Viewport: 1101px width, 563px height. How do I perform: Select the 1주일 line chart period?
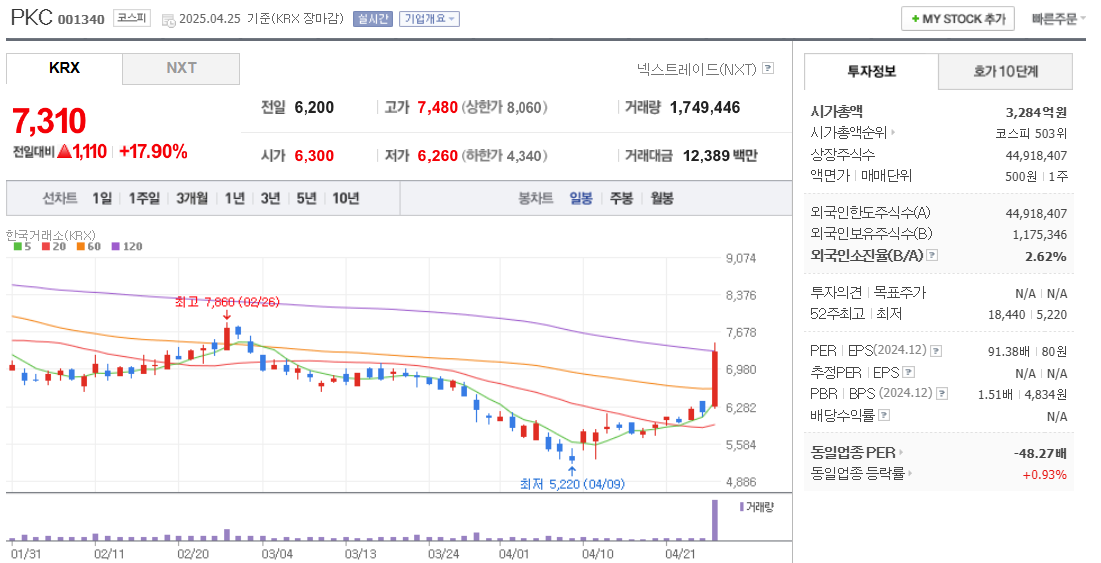tap(144, 199)
